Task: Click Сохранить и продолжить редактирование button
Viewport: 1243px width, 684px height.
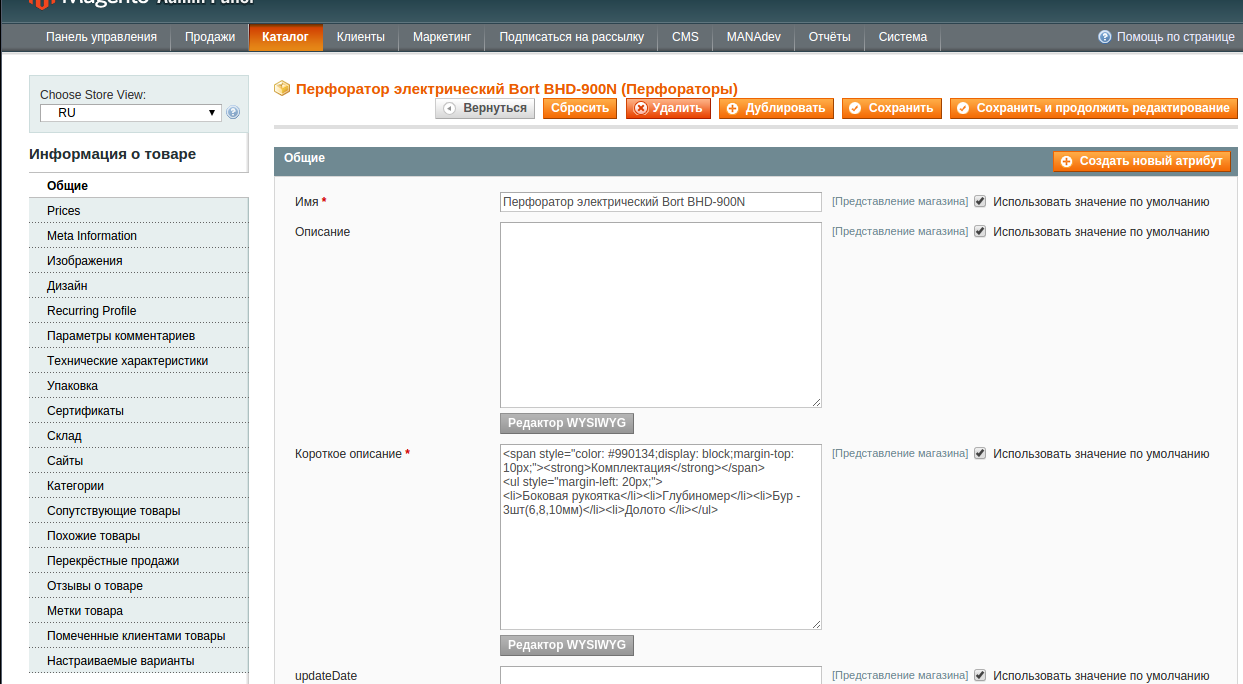Action: (1094, 108)
